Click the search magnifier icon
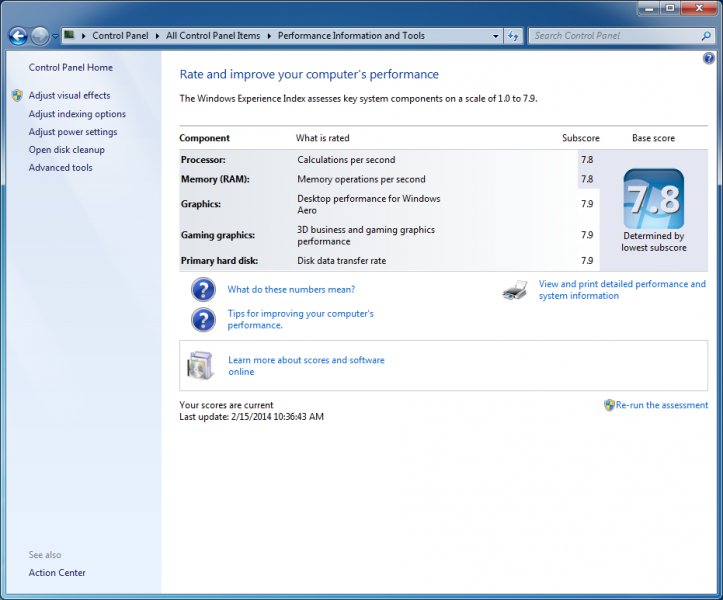The height and width of the screenshot is (600, 723). click(x=706, y=36)
